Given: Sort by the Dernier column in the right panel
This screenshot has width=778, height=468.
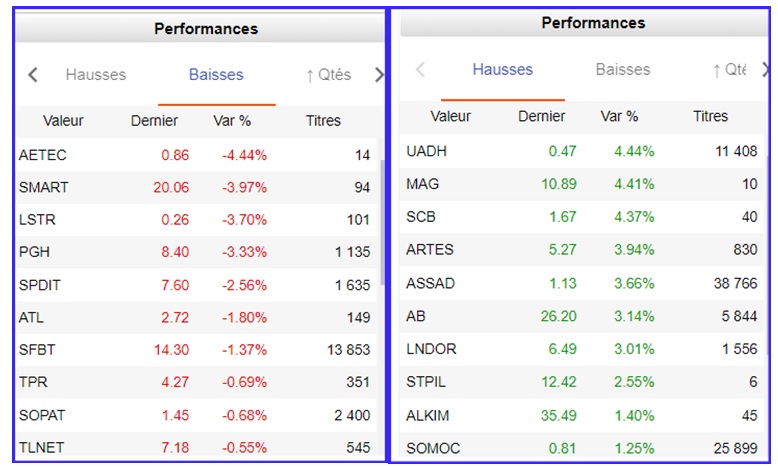Looking at the screenshot, I should click(x=542, y=117).
